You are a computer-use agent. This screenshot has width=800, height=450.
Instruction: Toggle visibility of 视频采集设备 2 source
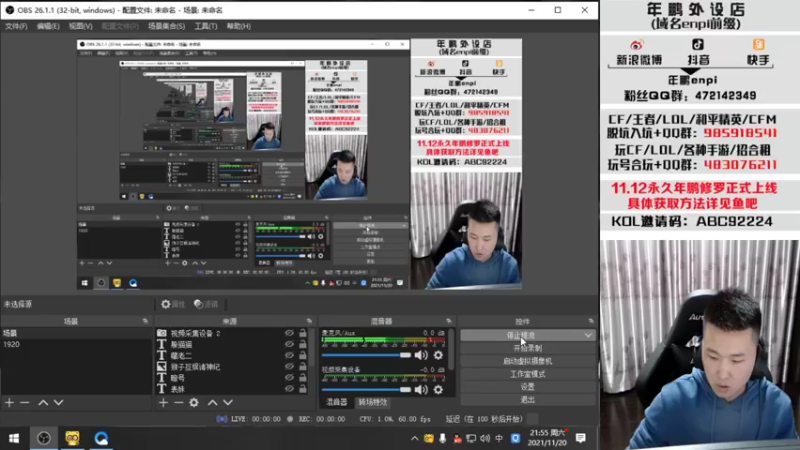point(289,333)
